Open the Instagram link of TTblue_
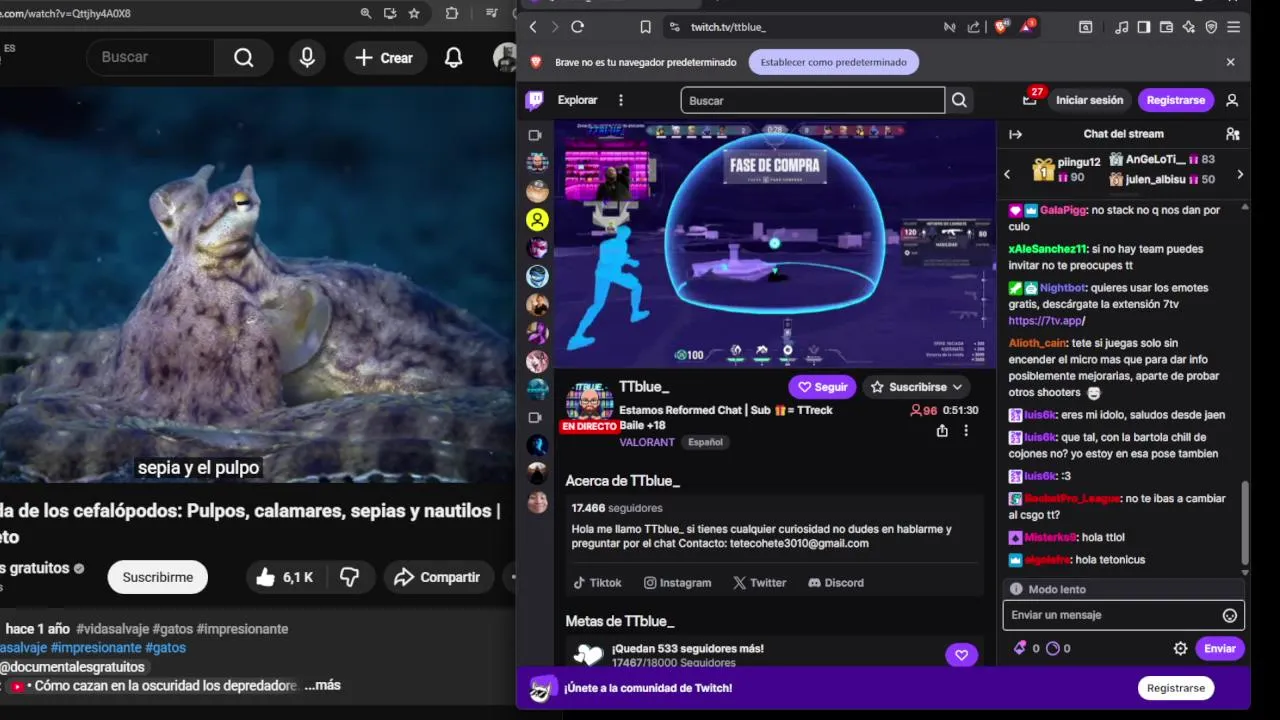 (x=677, y=583)
